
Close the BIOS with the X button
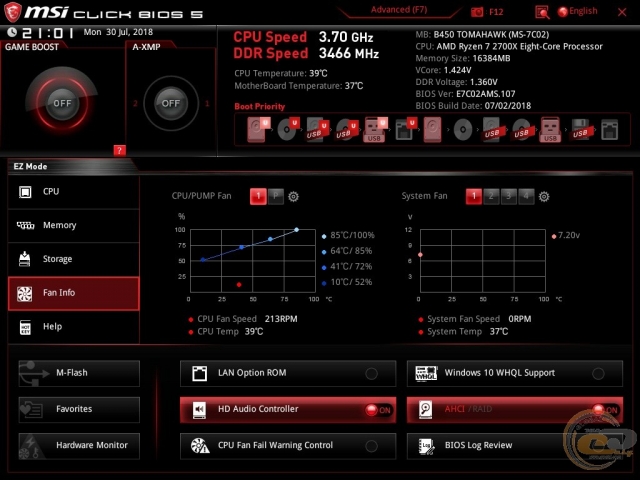pyautogui.click(x=622, y=12)
